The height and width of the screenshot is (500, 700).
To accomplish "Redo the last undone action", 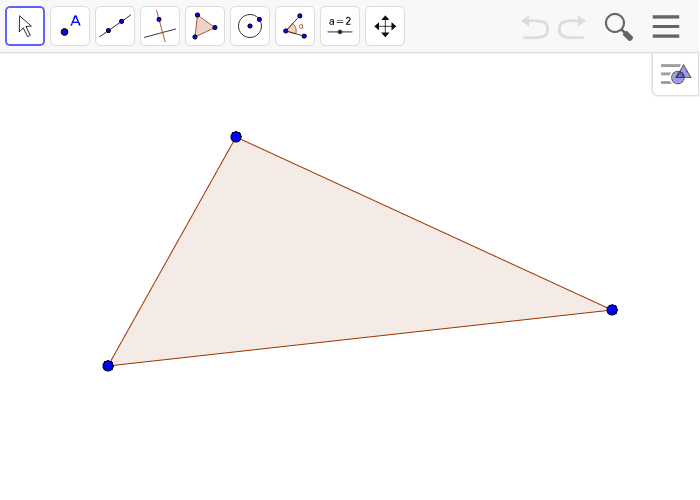I will tap(572, 27).
